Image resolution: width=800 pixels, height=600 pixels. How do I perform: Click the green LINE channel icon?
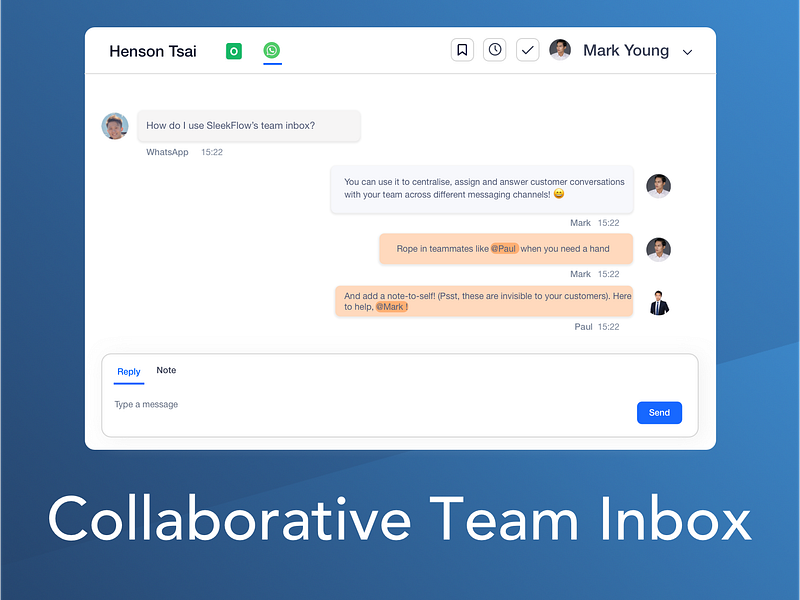pyautogui.click(x=234, y=51)
